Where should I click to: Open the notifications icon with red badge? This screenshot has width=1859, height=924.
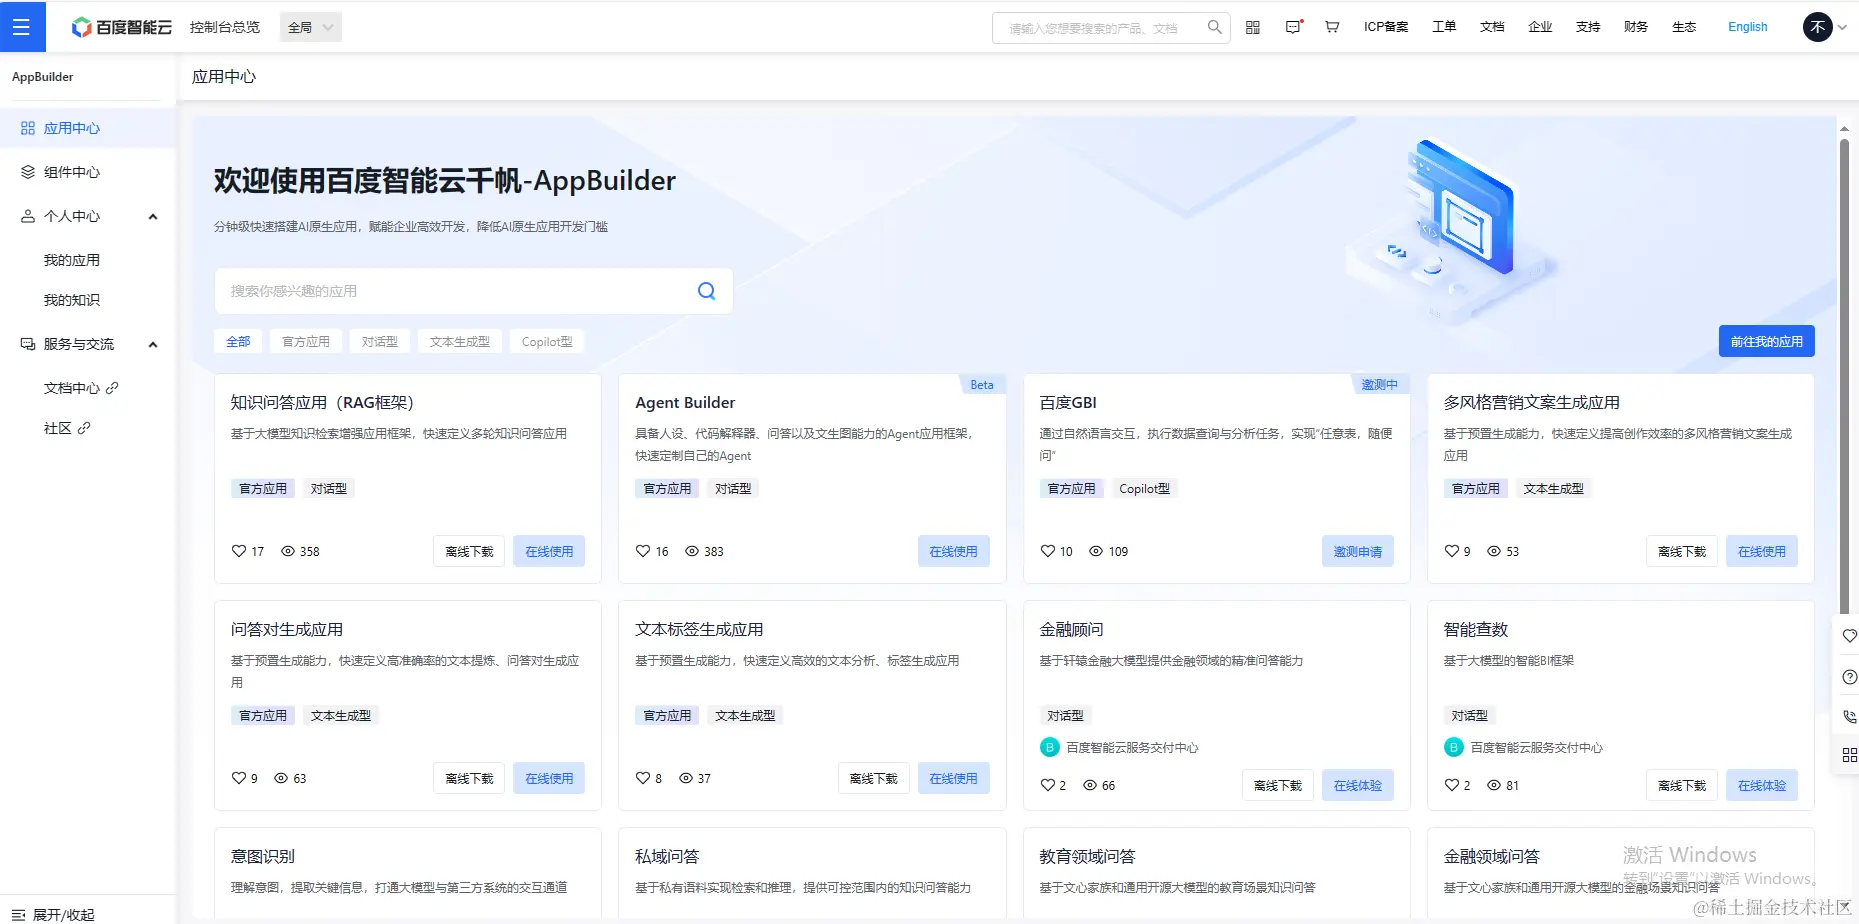(1292, 27)
